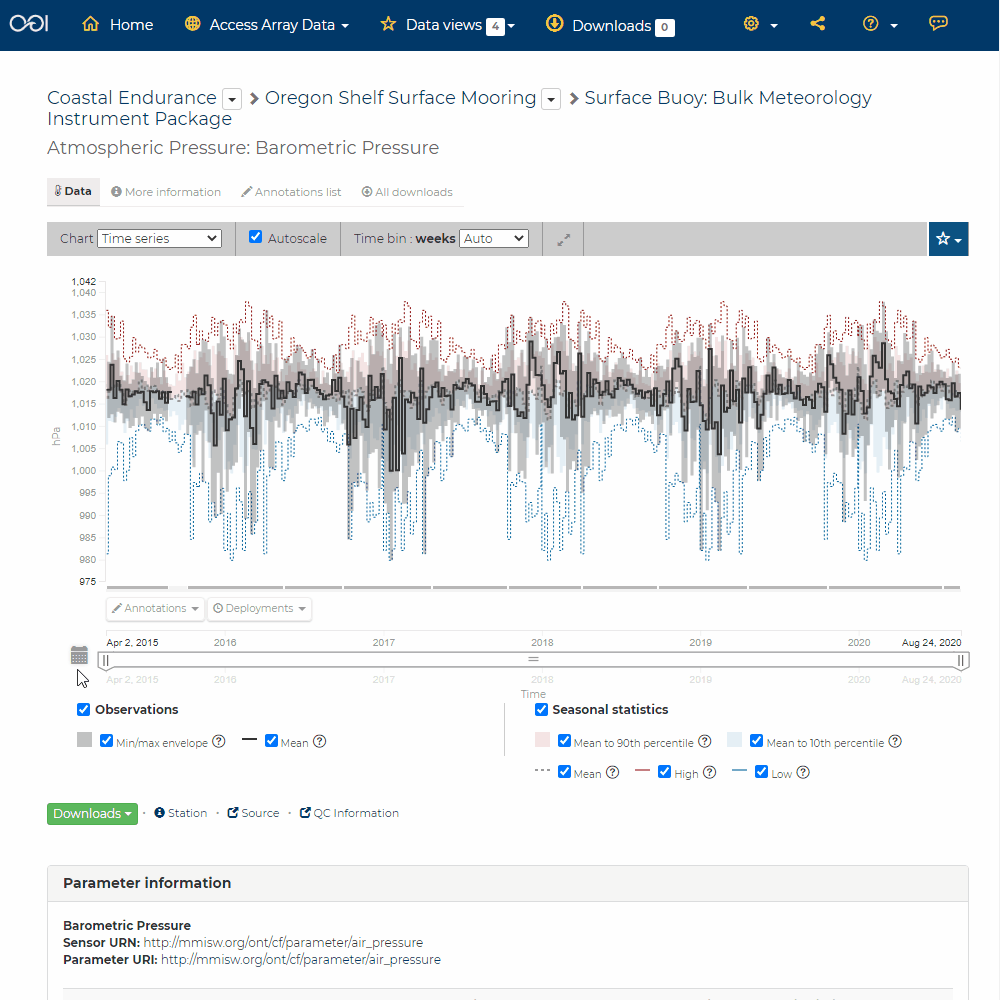The image size is (1000, 1000).
Task: Uncheck the Observations checkbox
Action: tap(82, 709)
